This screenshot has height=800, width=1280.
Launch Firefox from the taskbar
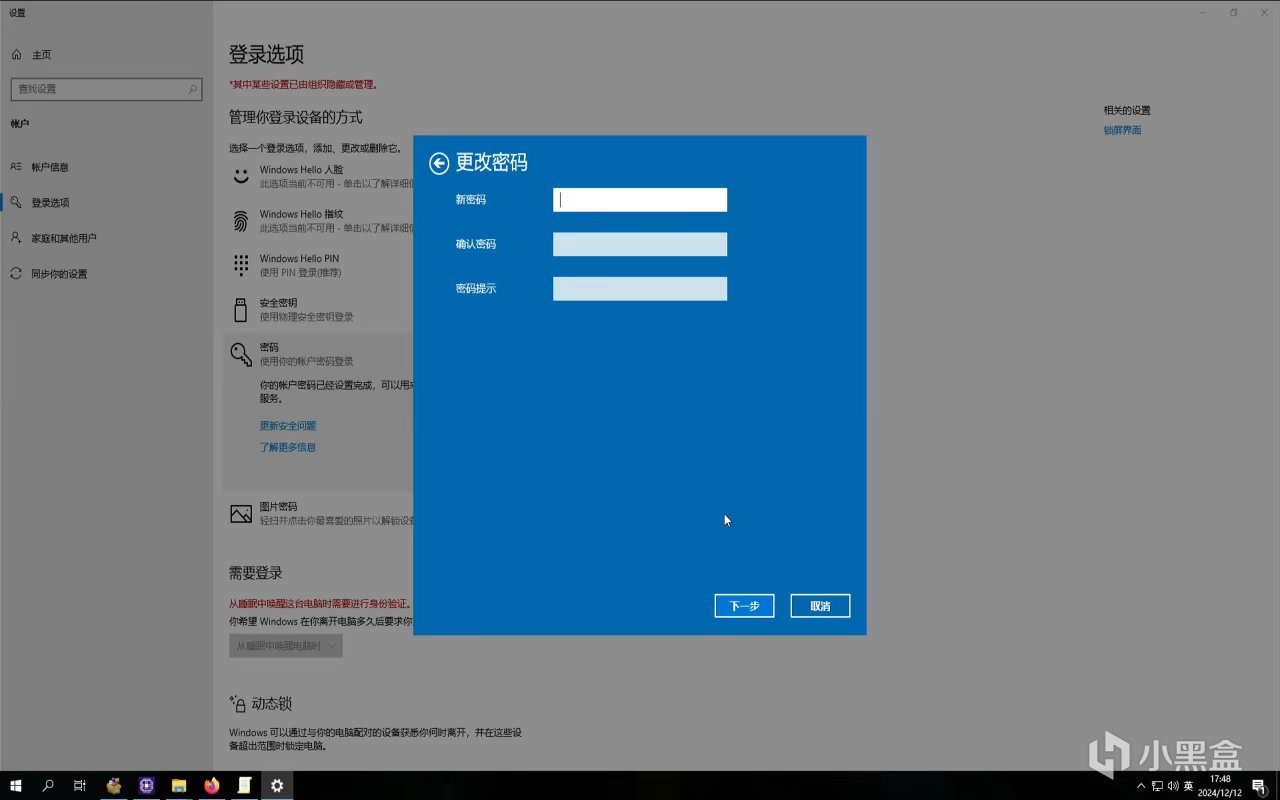pyautogui.click(x=211, y=786)
